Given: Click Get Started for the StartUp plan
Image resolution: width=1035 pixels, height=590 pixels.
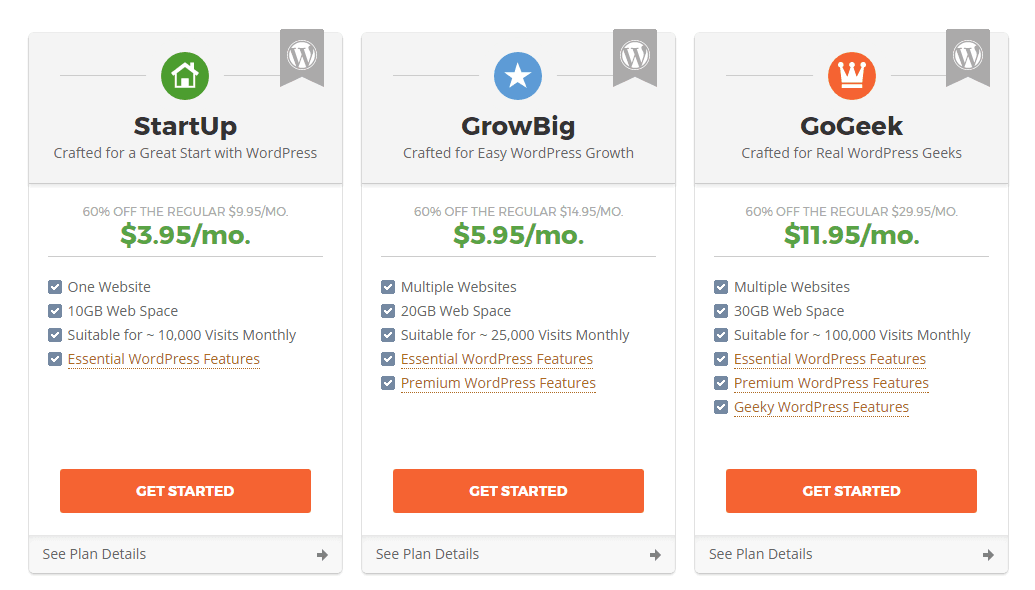Looking at the screenshot, I should pos(185,491).
